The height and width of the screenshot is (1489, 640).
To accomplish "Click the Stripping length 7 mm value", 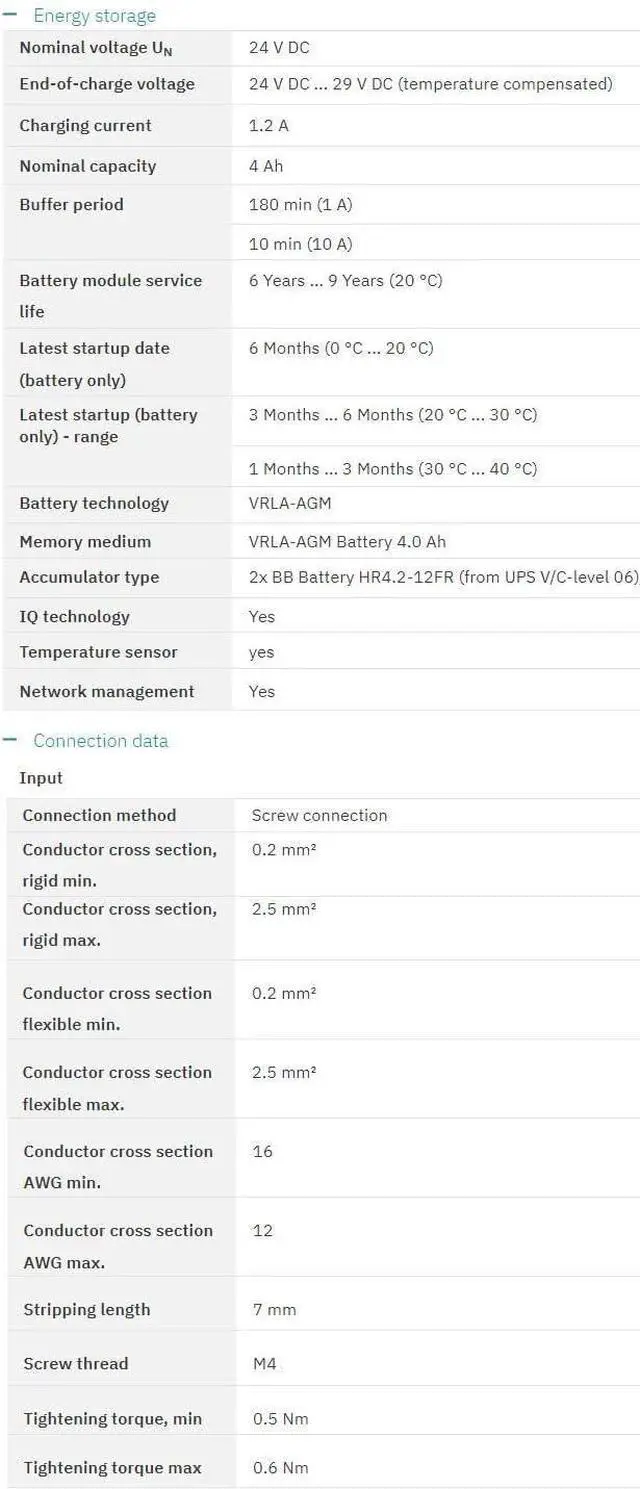I will (x=274, y=1309).
